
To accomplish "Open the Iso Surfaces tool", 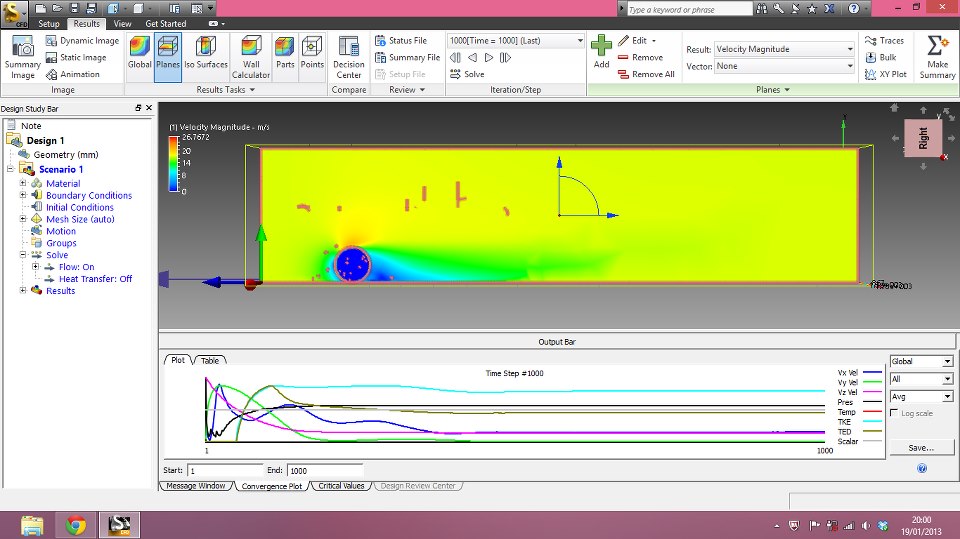I will (206, 53).
